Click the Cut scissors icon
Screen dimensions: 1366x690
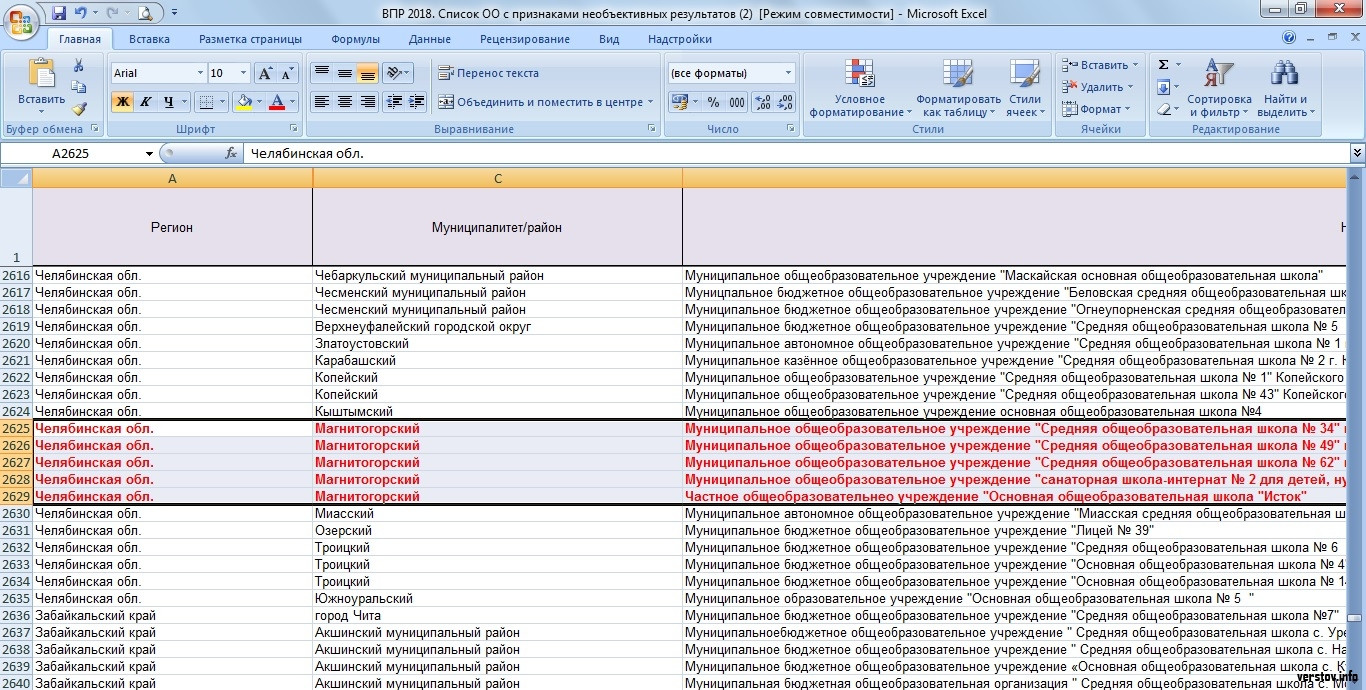(79, 66)
